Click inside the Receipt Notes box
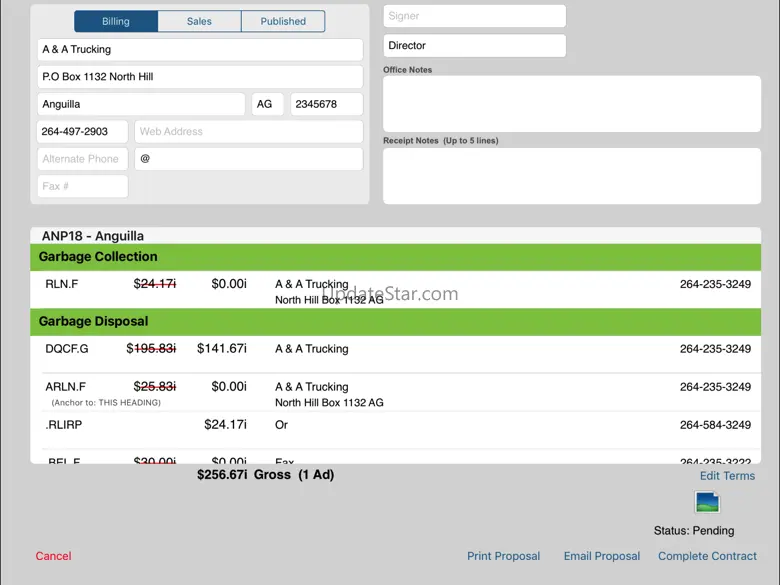 tap(572, 176)
